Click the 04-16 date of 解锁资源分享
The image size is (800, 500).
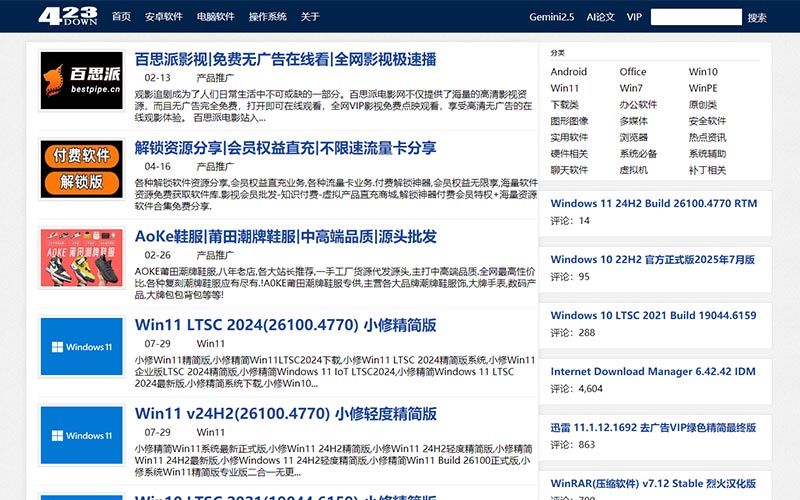(157, 167)
